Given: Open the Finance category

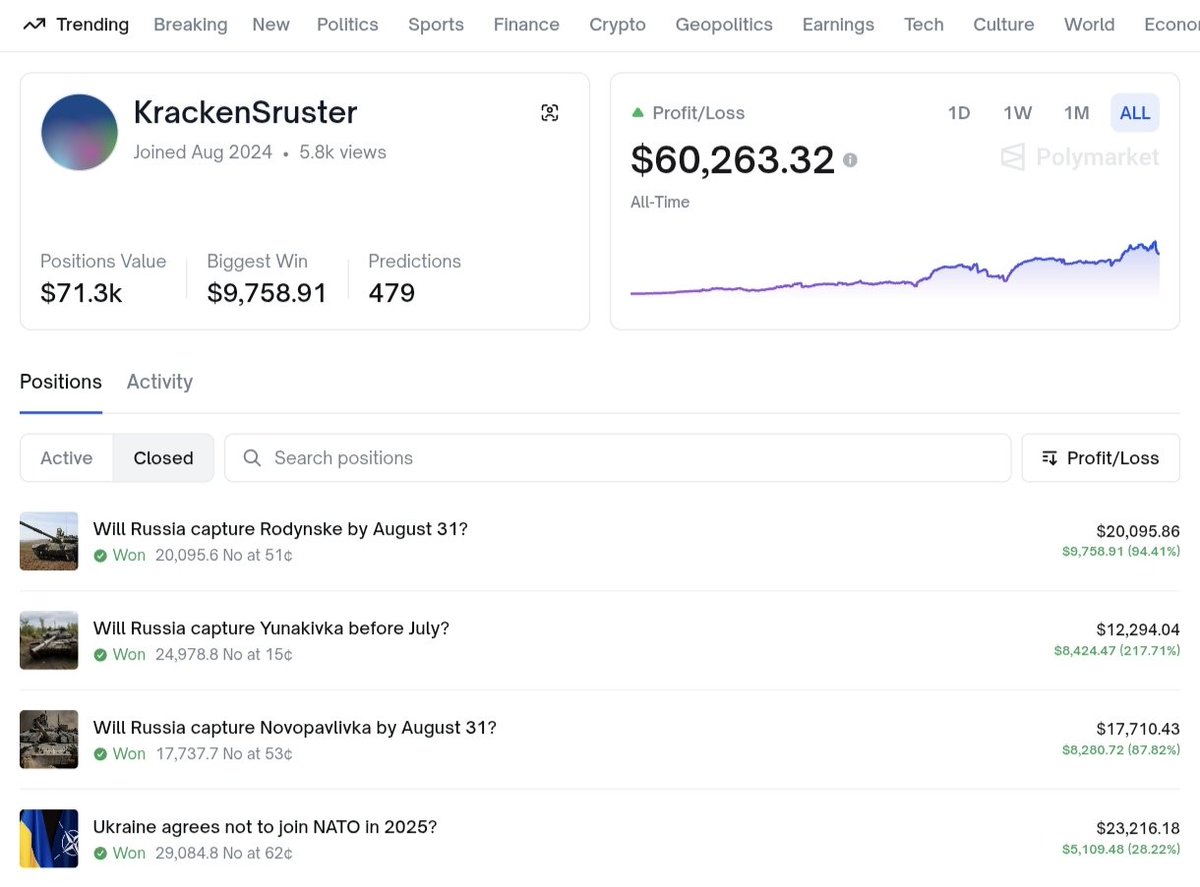Looking at the screenshot, I should (526, 25).
